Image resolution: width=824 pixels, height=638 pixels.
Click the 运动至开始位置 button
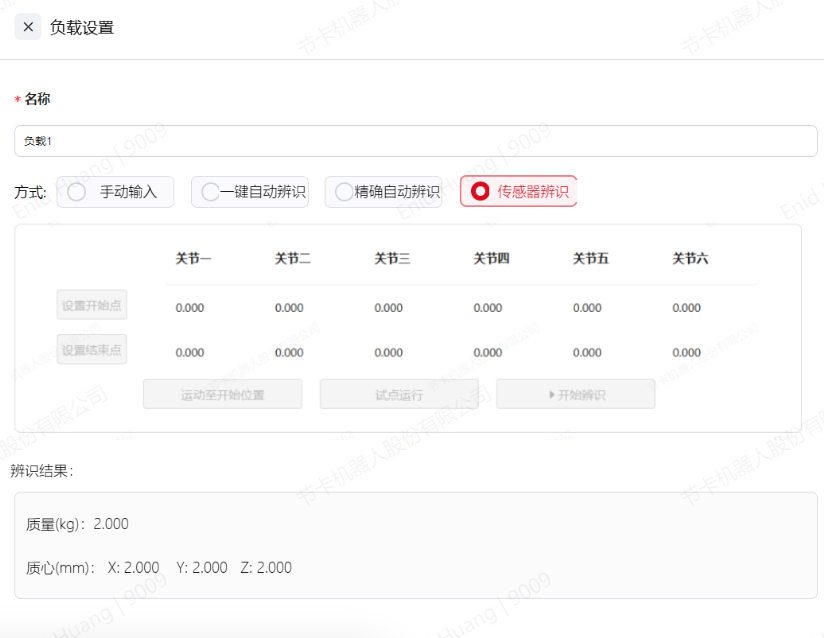(x=222, y=394)
